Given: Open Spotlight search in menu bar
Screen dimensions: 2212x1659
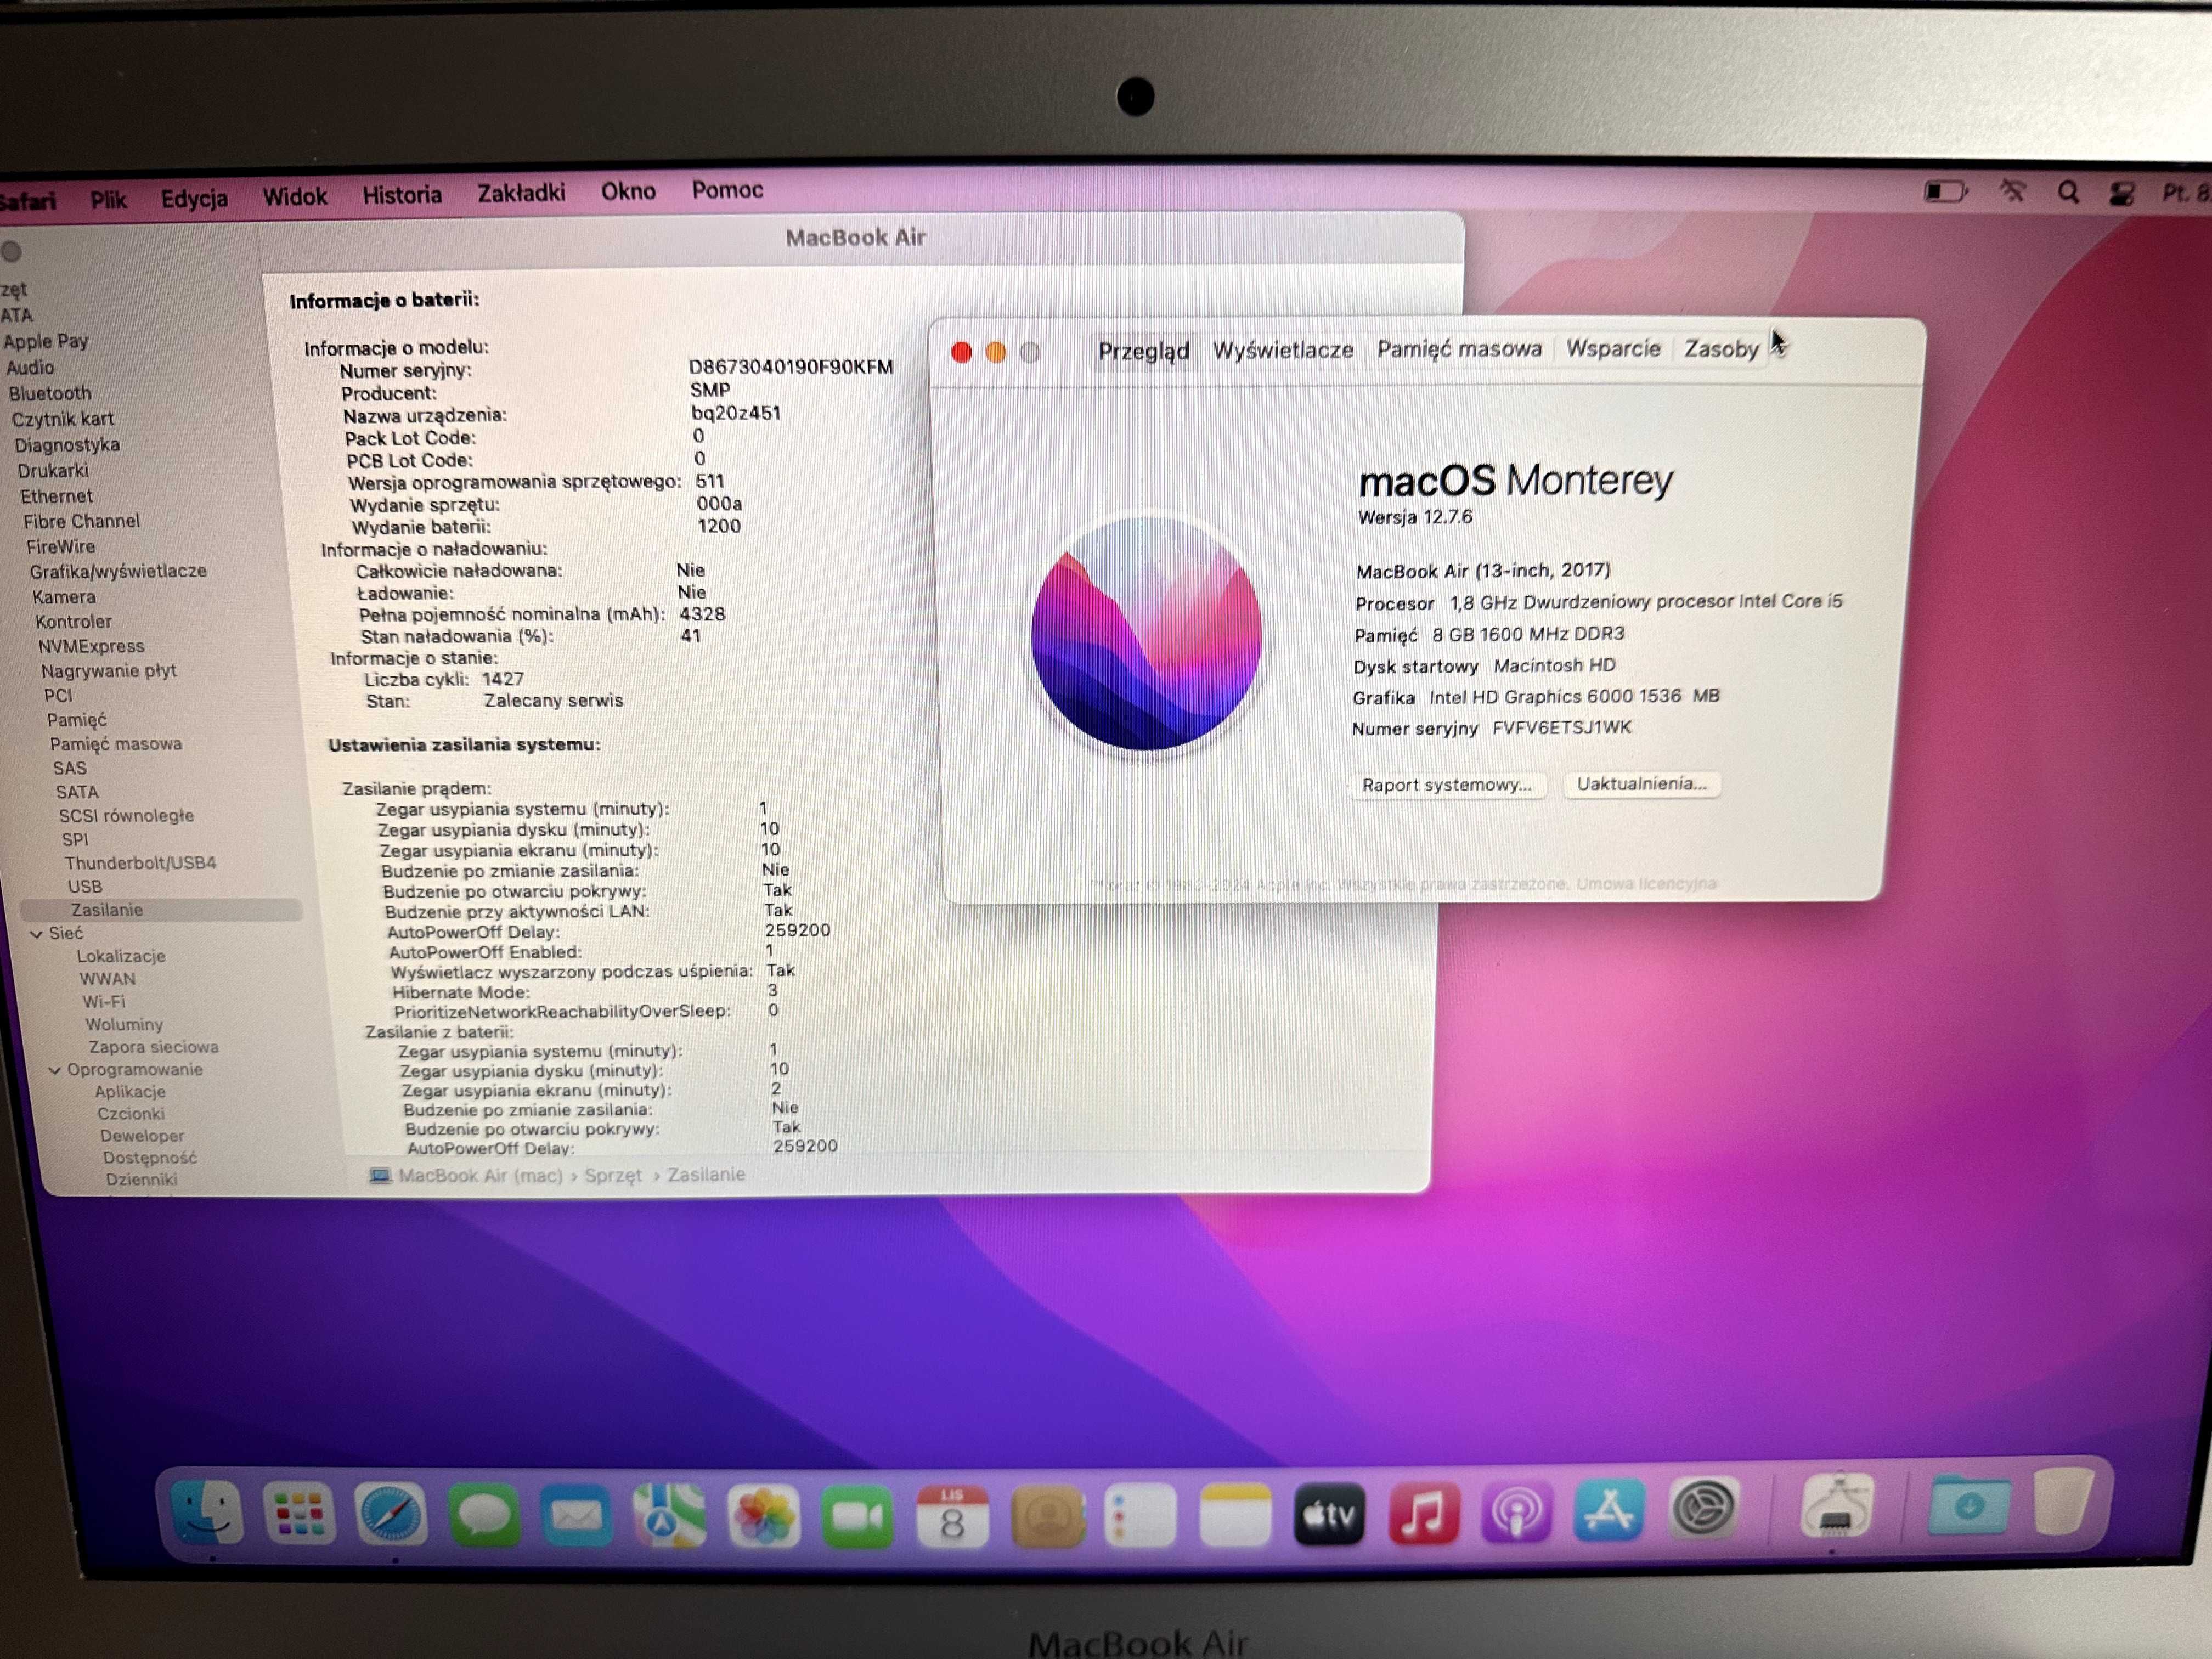Looking at the screenshot, I should click(x=2068, y=192).
